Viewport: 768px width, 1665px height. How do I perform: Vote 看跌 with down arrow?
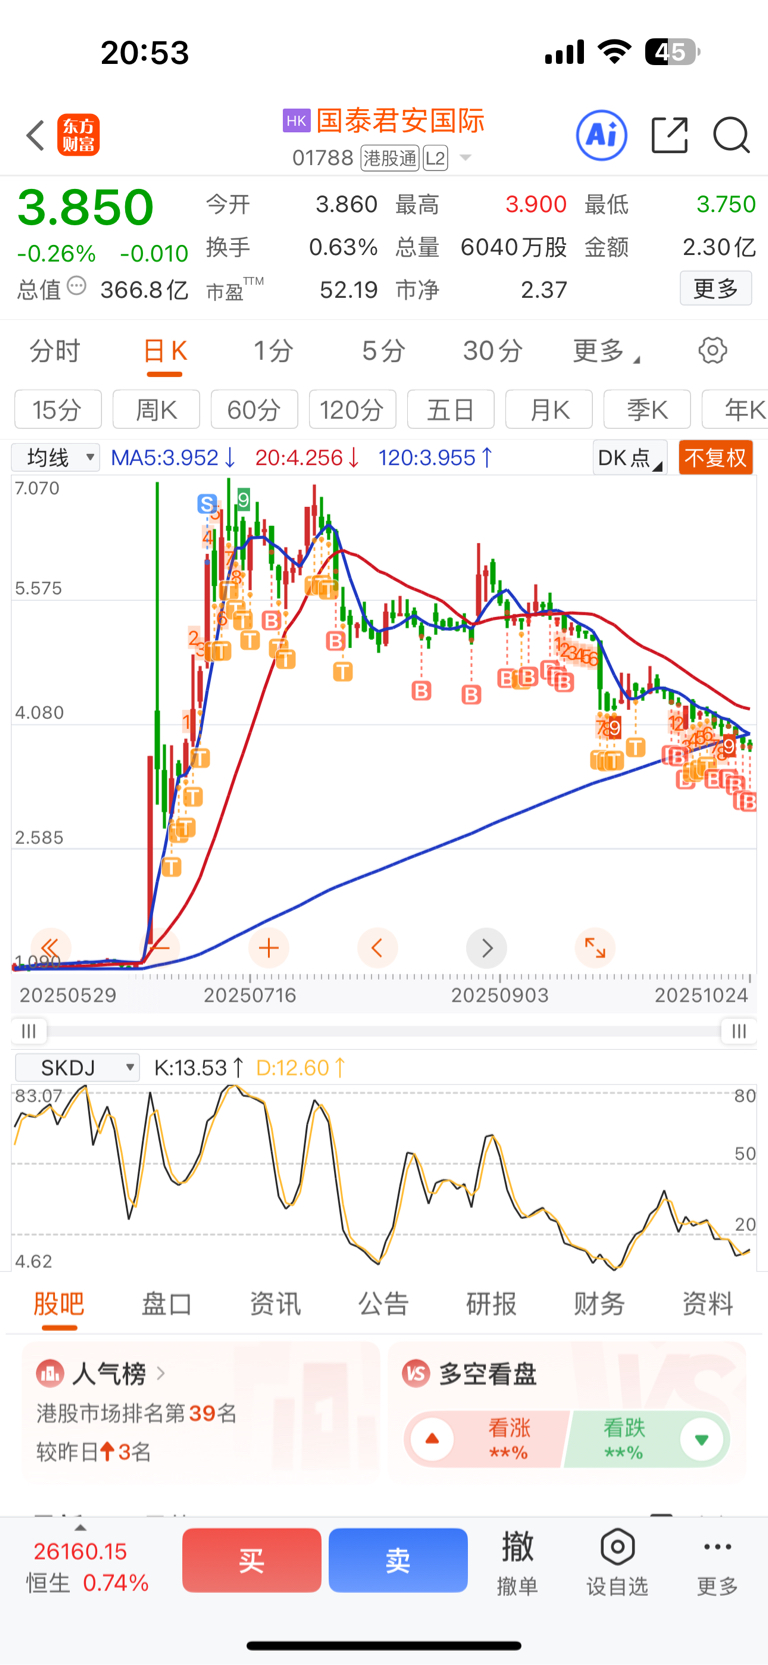(x=701, y=1439)
